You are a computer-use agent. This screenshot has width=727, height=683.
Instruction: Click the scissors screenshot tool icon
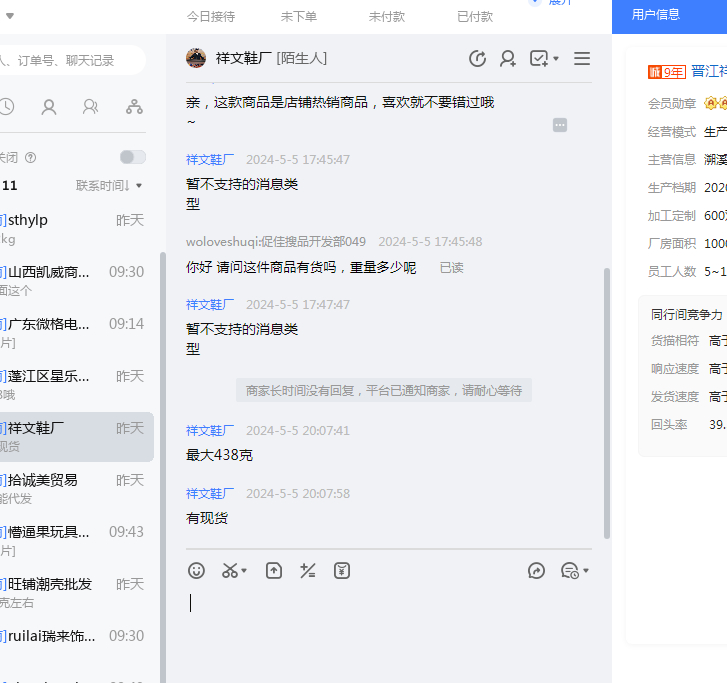click(230, 571)
